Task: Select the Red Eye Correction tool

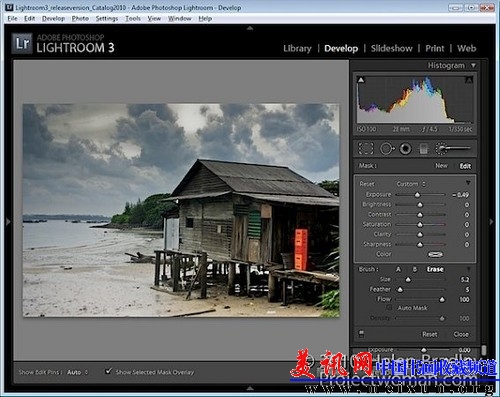Action: click(x=405, y=149)
